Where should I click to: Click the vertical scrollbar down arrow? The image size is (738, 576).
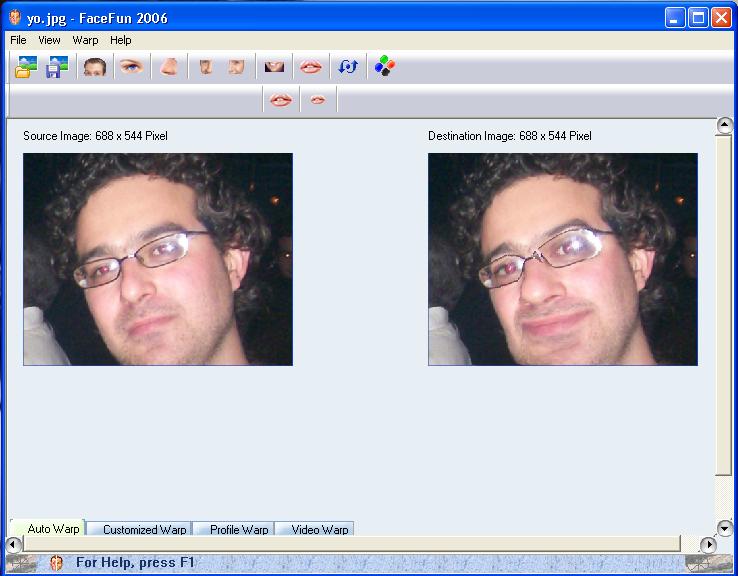tap(724, 528)
